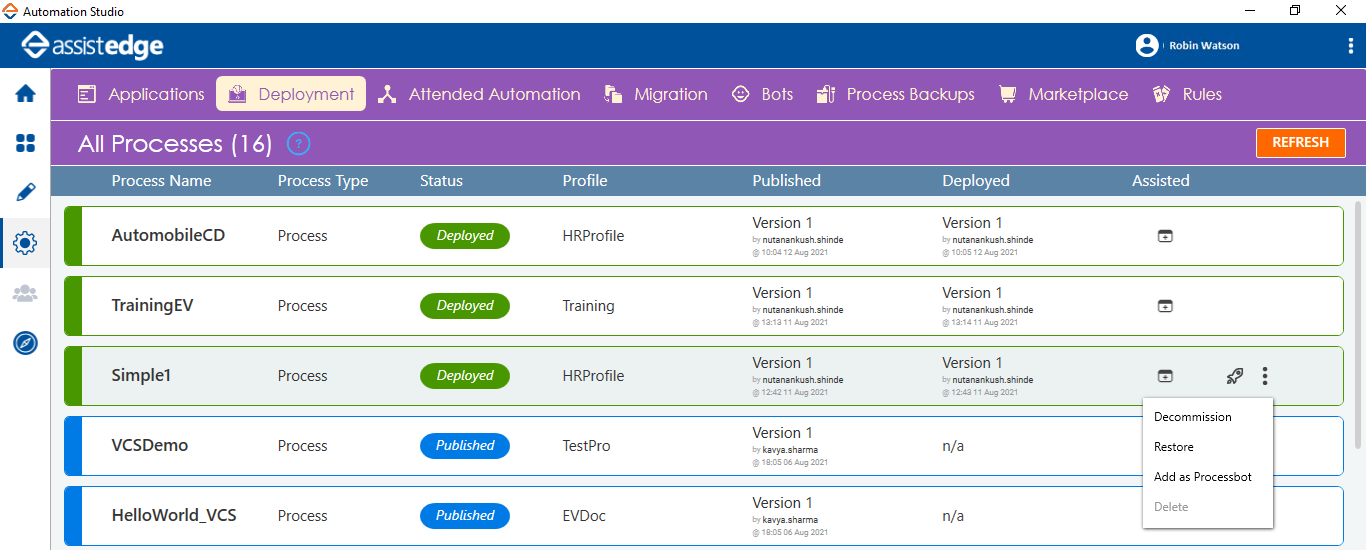Click the four-squares dashboard sidebar icon
1366x550 pixels.
coord(25,143)
